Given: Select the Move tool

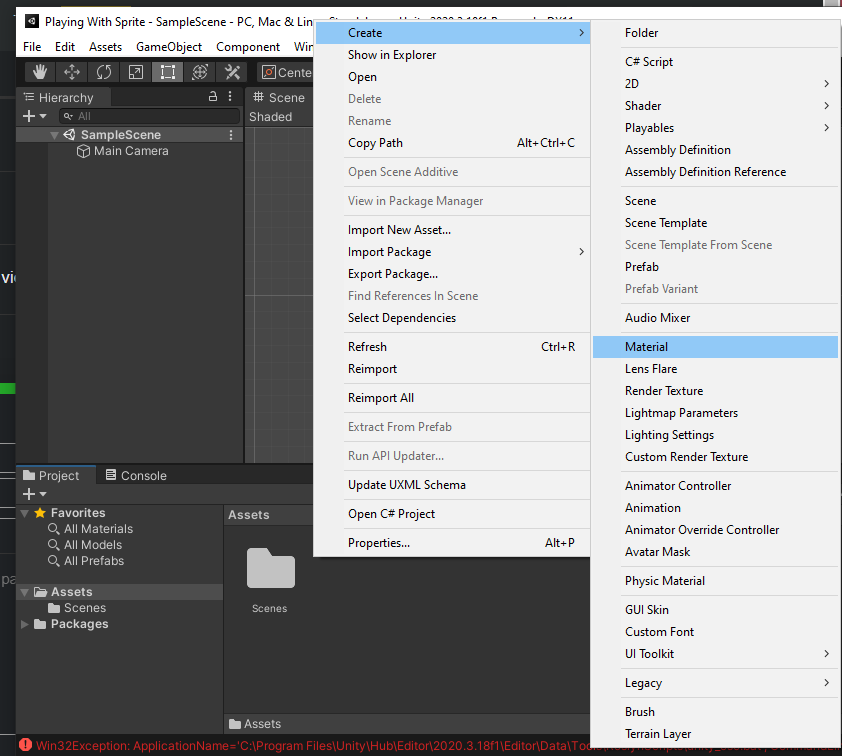Looking at the screenshot, I should (72, 72).
